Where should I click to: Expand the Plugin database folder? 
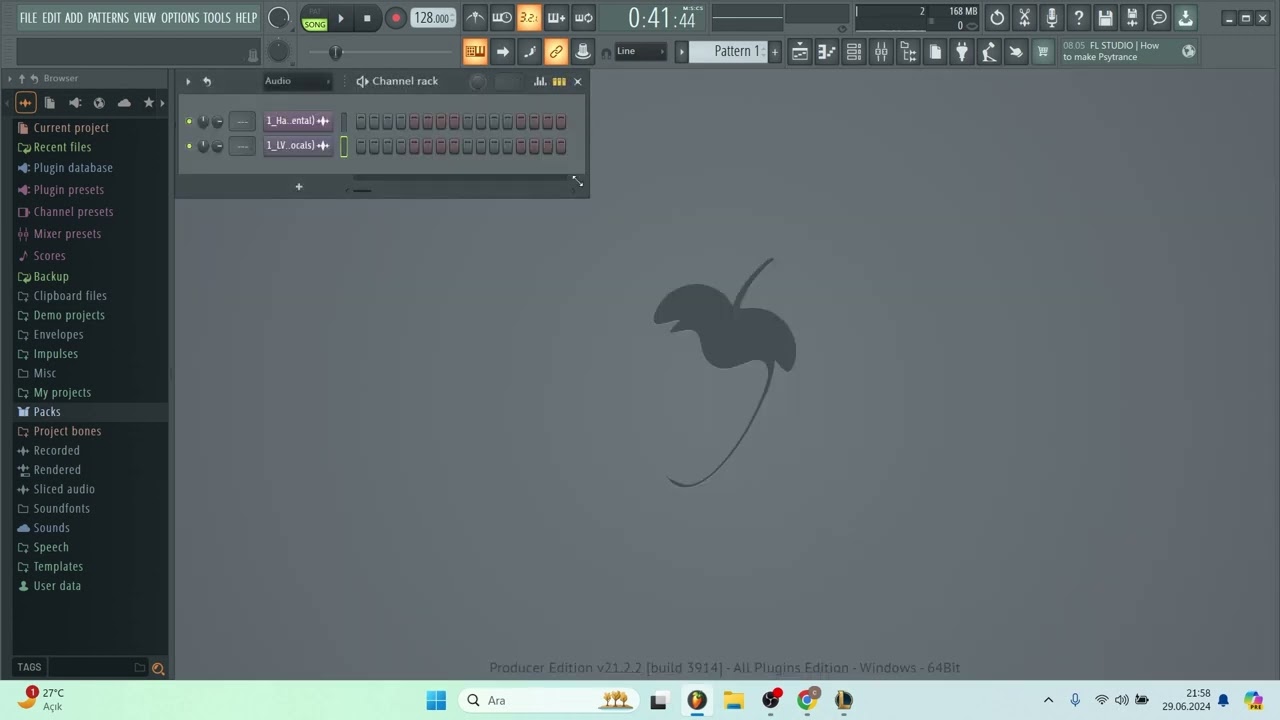pos(73,168)
